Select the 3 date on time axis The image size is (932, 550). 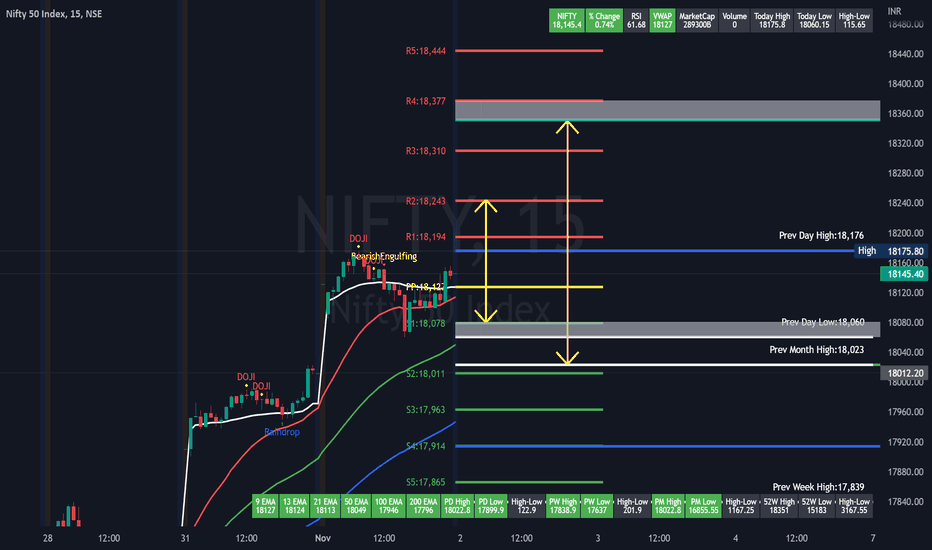pyautogui.click(x=598, y=538)
